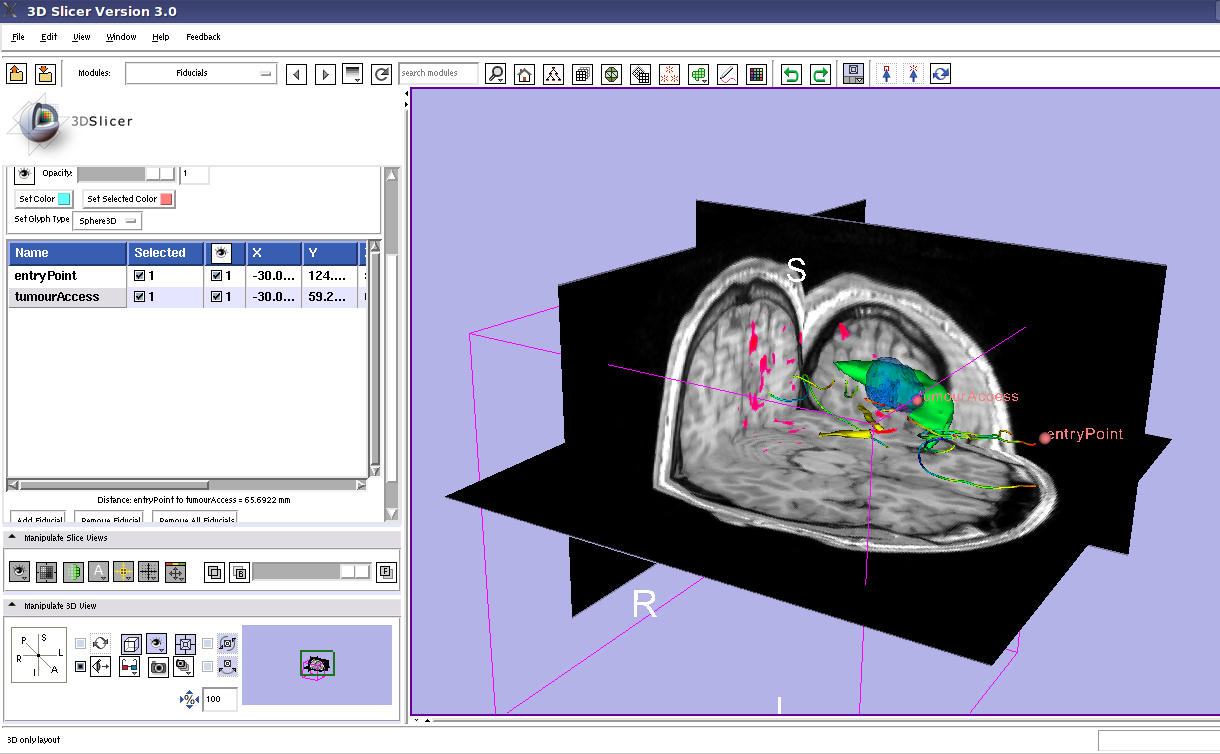Image resolution: width=1220 pixels, height=754 pixels.
Task: Click the Home module icon in toolbar
Action: tap(524, 74)
